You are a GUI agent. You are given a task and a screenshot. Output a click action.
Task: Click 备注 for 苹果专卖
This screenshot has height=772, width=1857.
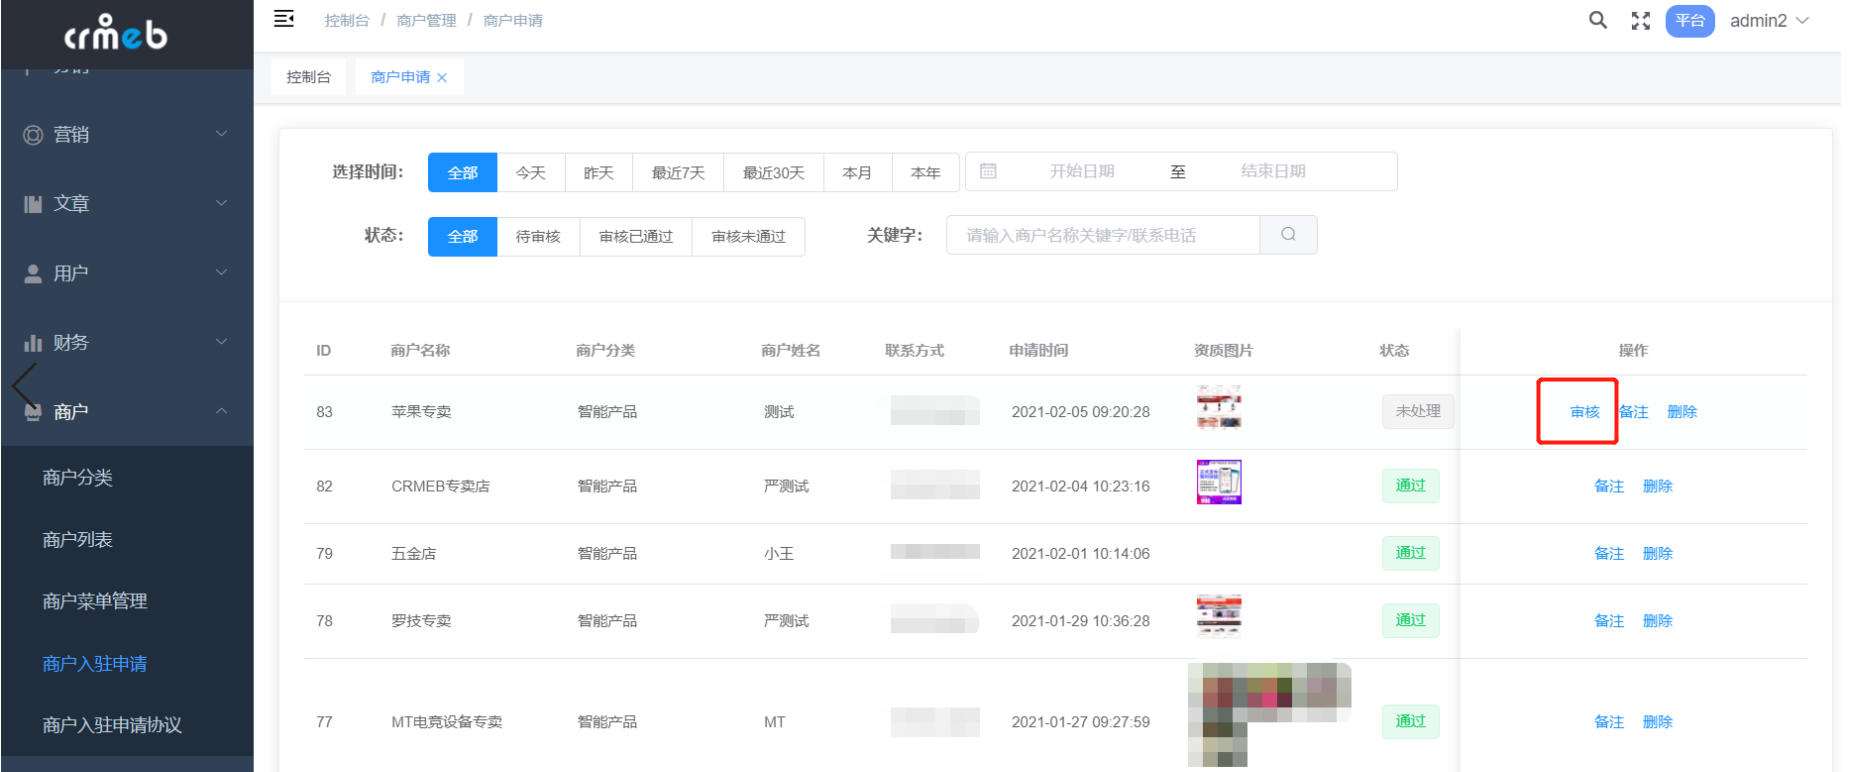pos(1634,412)
